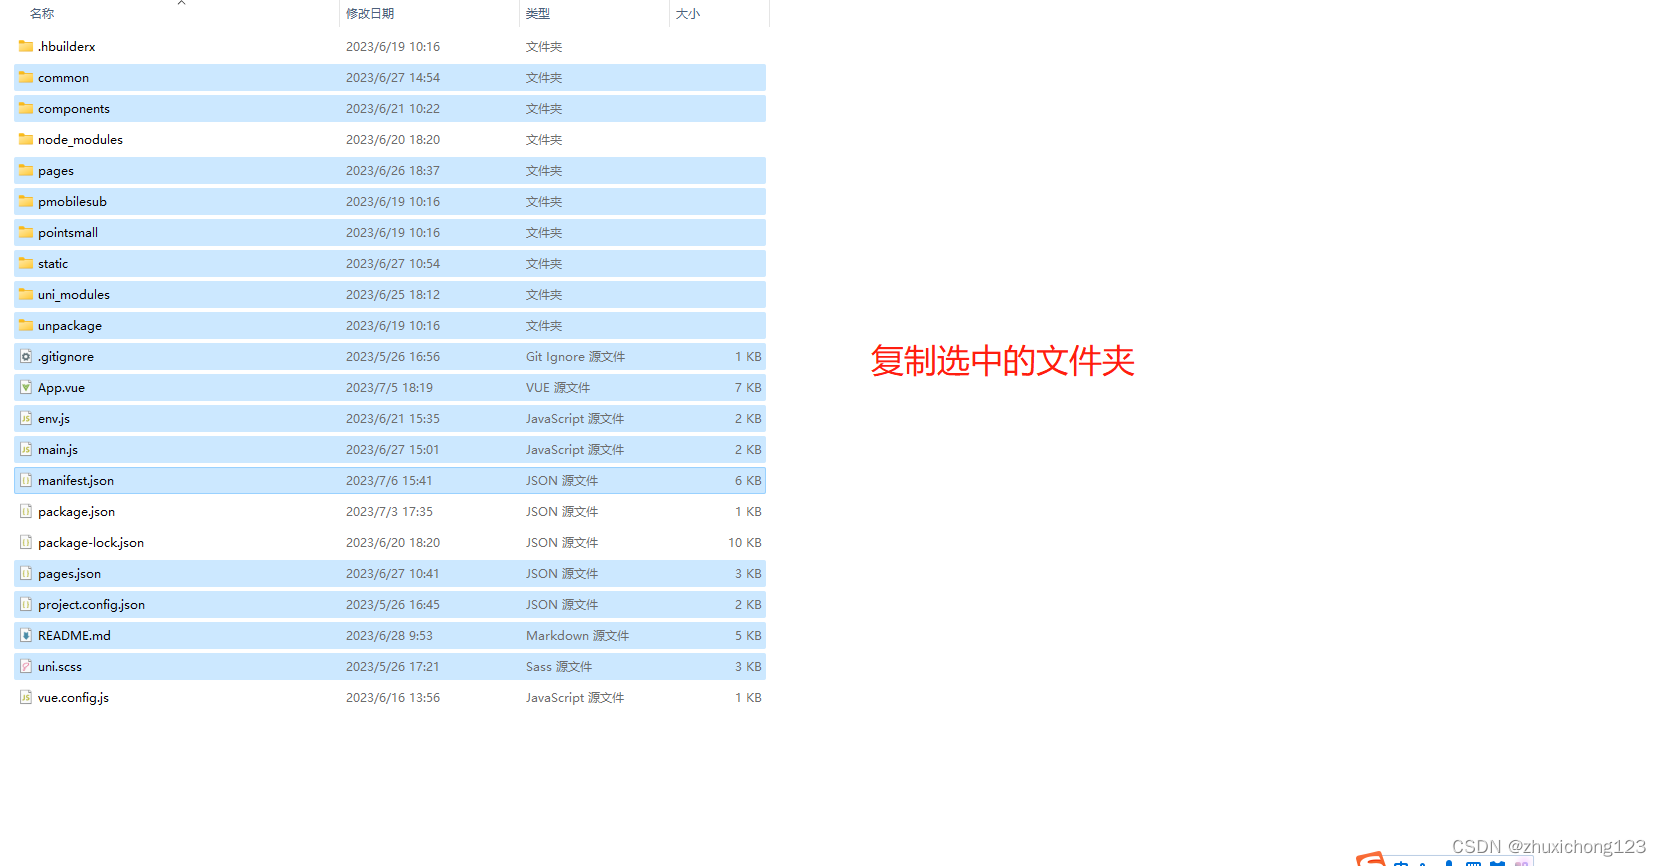Click the unpackage folder icon

pyautogui.click(x=26, y=325)
